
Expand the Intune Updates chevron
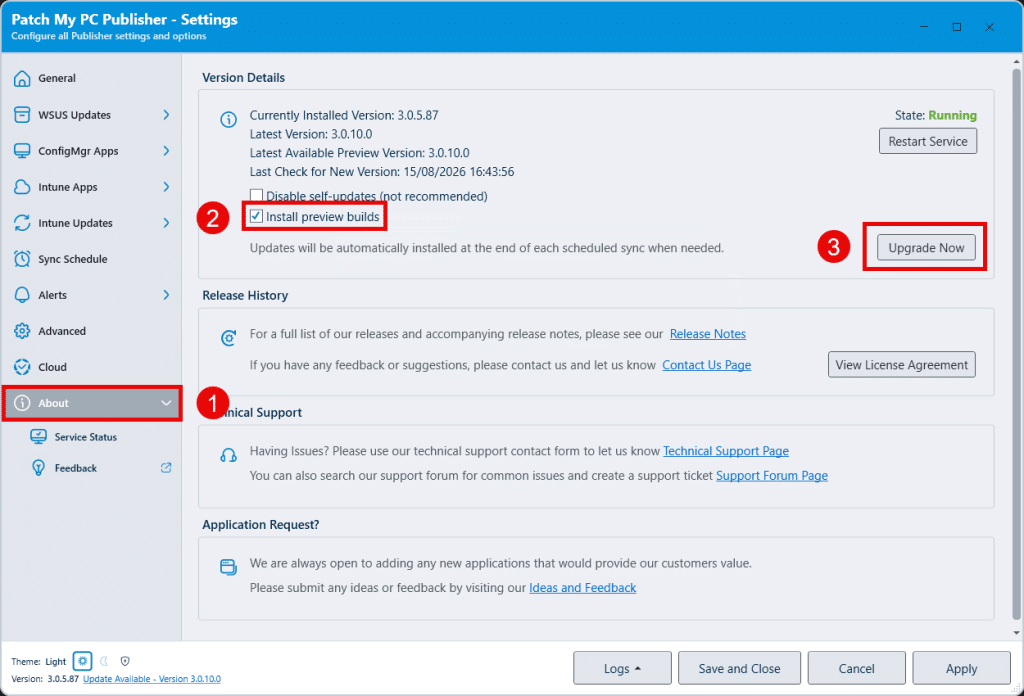tap(166, 223)
